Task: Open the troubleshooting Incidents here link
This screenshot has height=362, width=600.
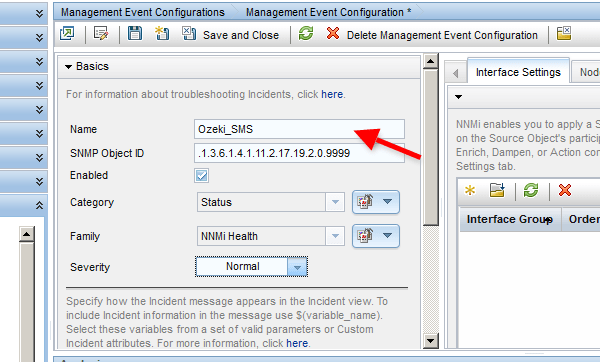Action: pyautogui.click(x=332, y=94)
